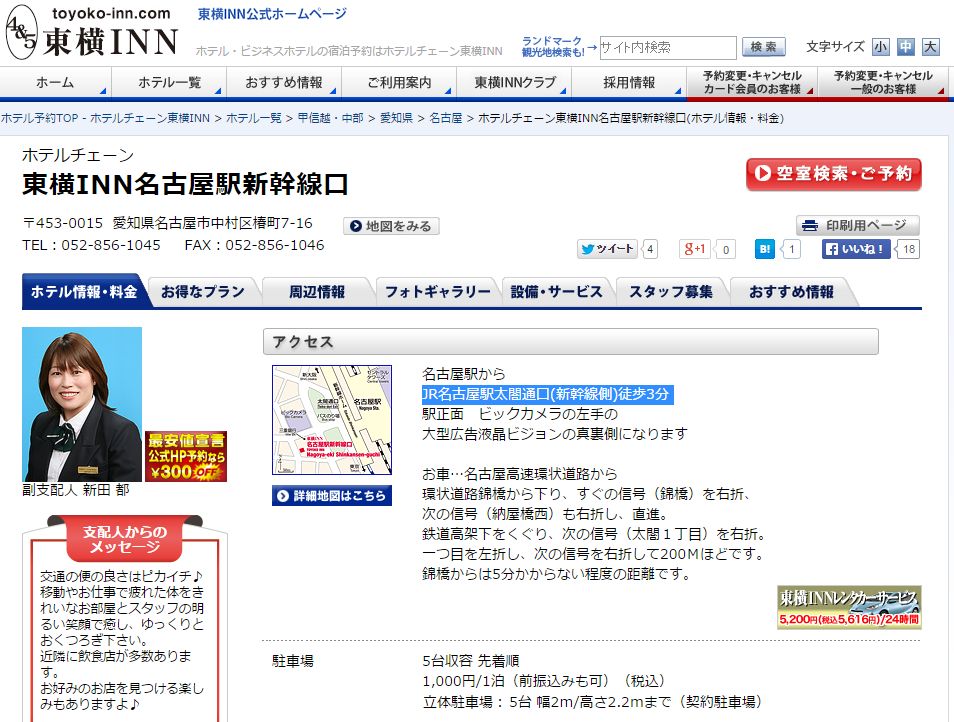Screen dimensions: 954x722
Task: Open the フォトギャラリー tab
Action: click(x=437, y=291)
